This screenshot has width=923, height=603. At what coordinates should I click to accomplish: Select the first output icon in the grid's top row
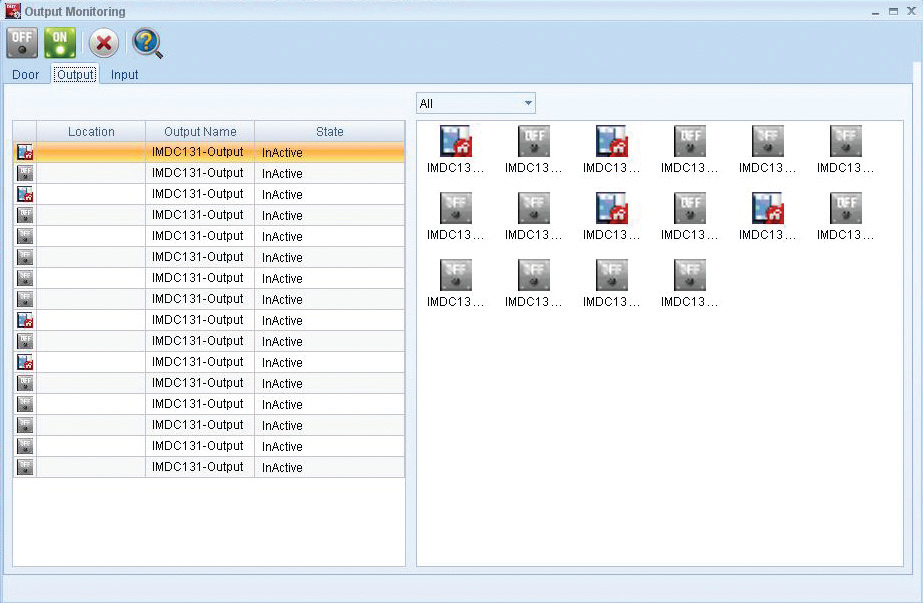pos(455,142)
